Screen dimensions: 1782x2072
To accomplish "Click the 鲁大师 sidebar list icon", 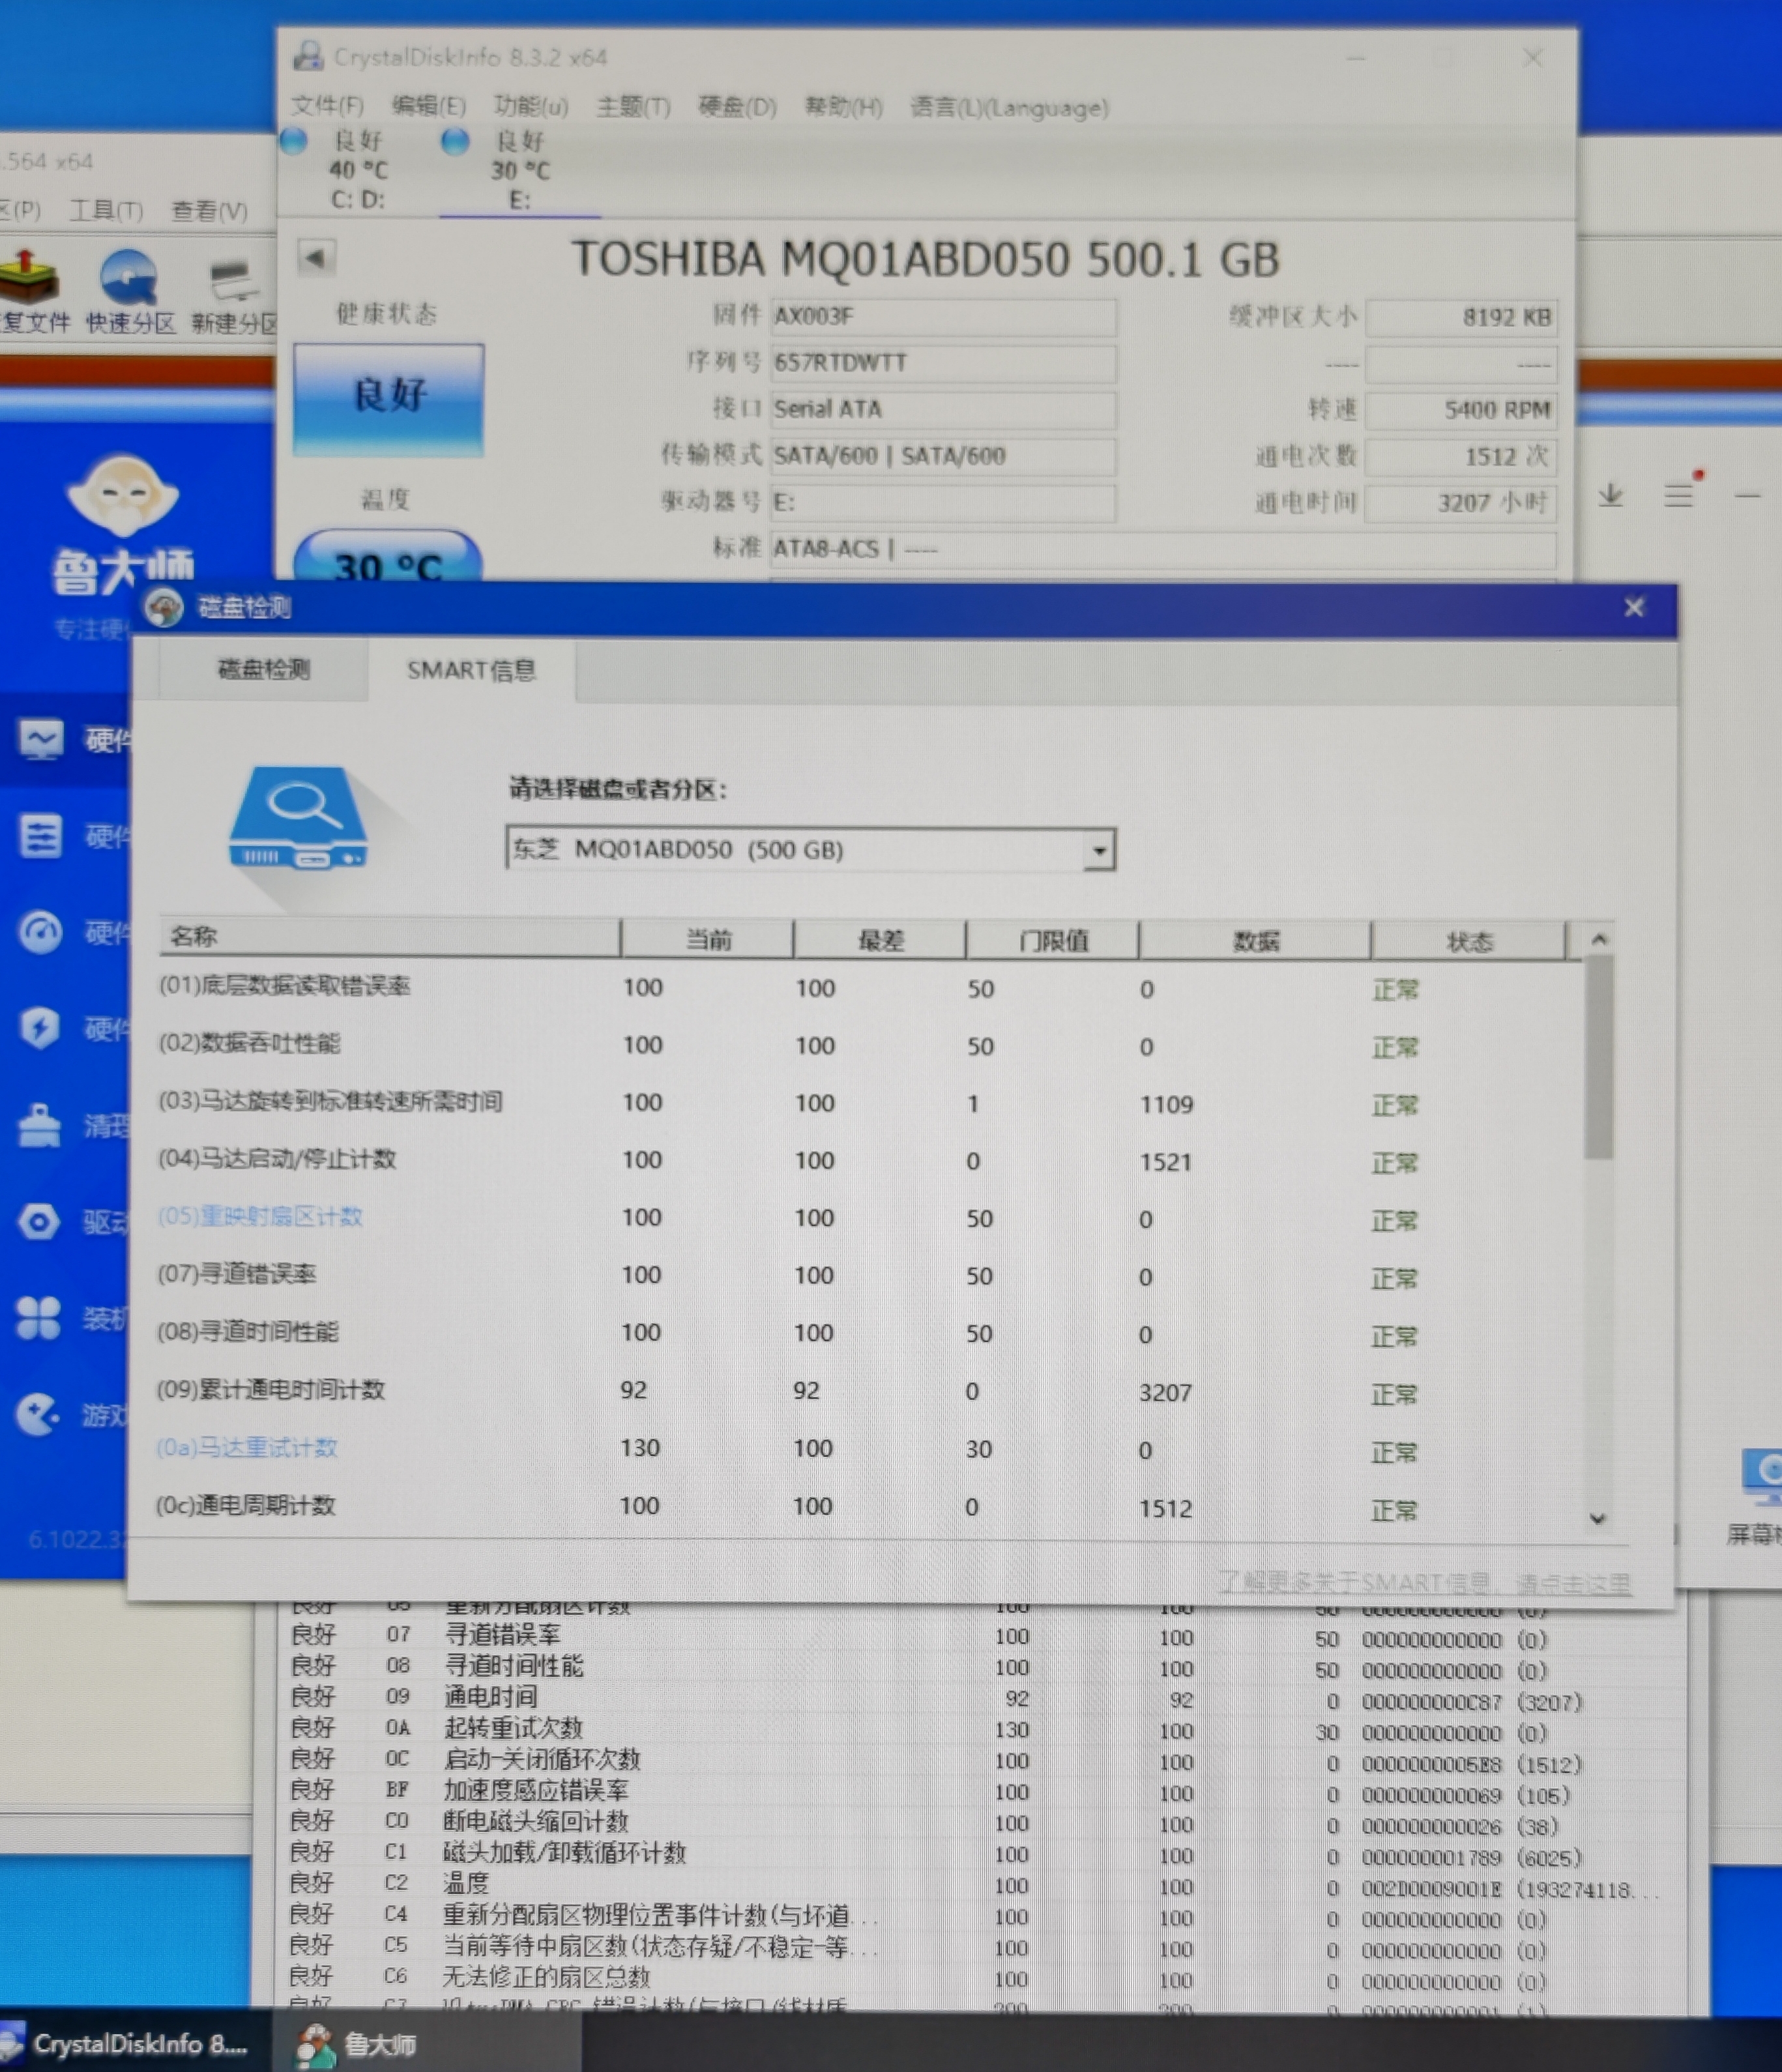I will pyautogui.click(x=40, y=836).
